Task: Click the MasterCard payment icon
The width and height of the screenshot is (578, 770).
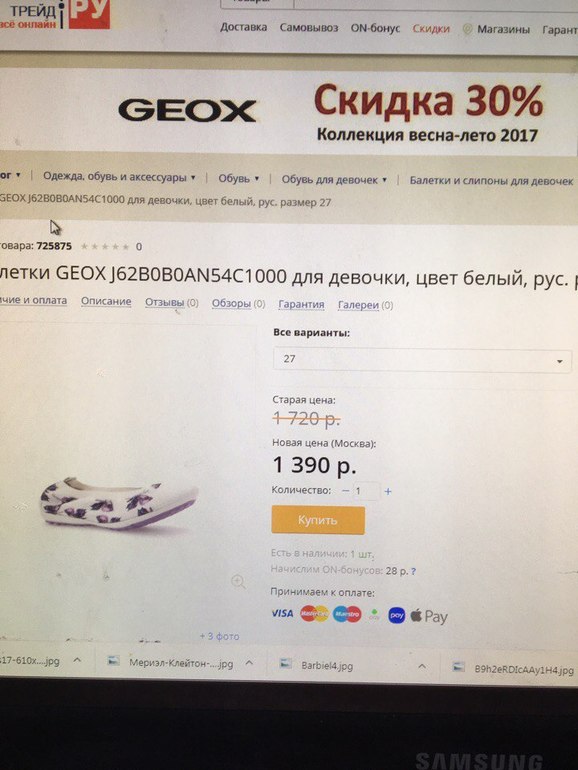Action: point(314,613)
